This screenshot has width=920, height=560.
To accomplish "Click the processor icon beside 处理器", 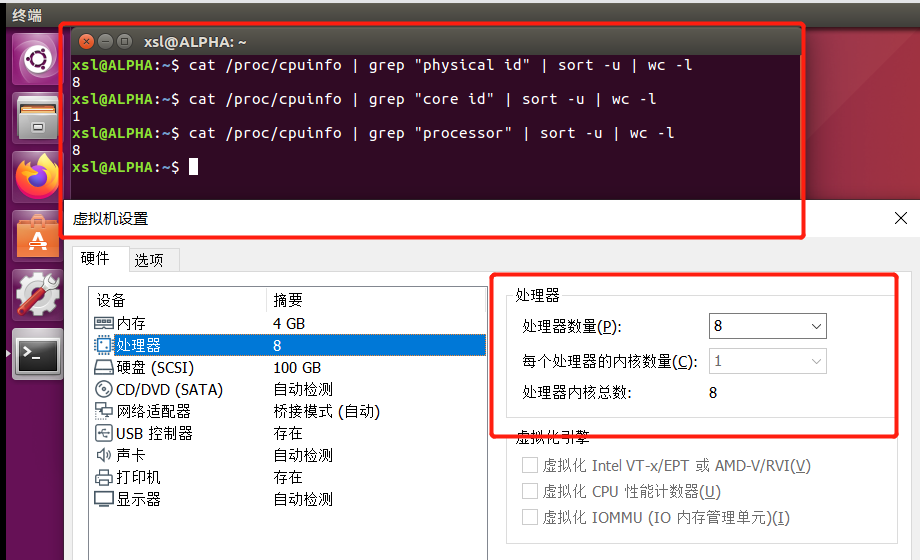I will click(103, 345).
